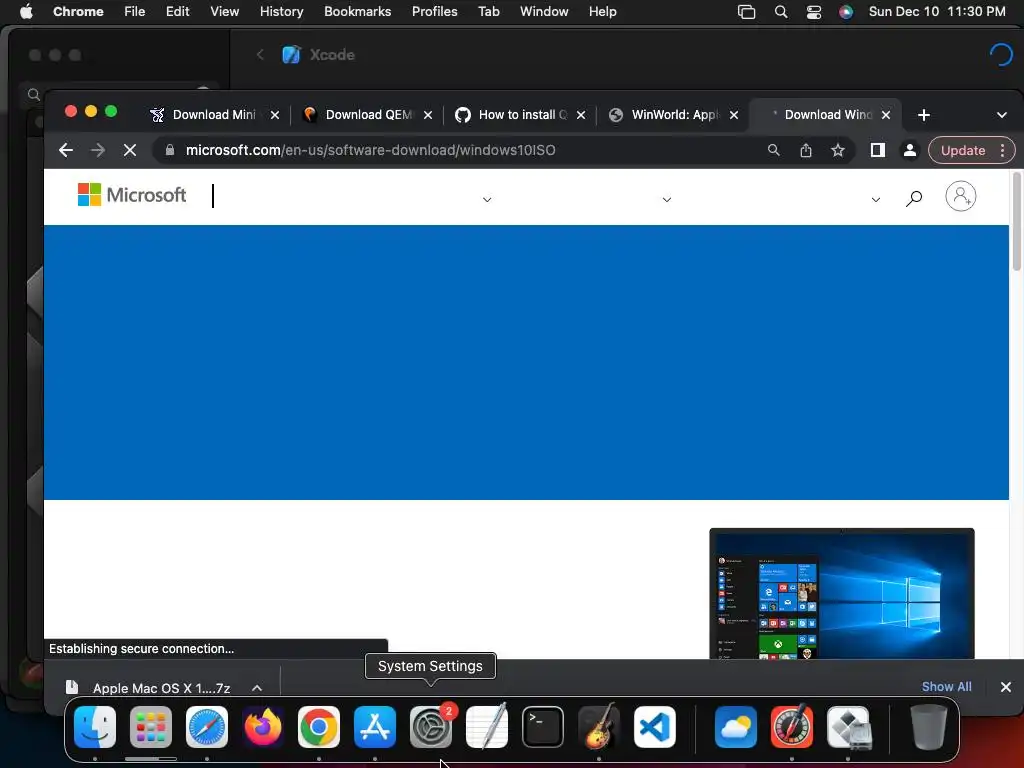1024x768 pixels.
Task: Open the Chrome three-dot menu
Action: point(1002,150)
